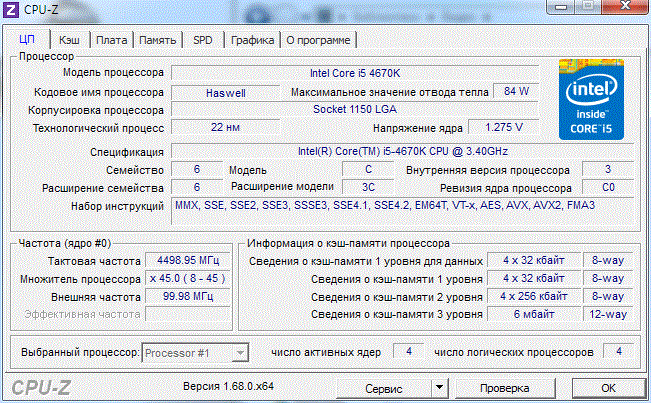Switch to the Графика tab
651x403 pixels.
[x=252, y=40]
